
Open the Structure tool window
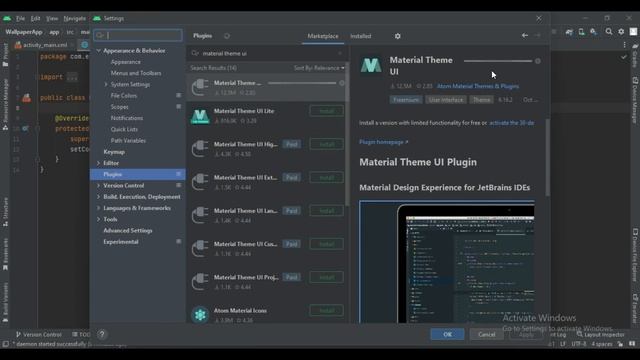point(5,212)
